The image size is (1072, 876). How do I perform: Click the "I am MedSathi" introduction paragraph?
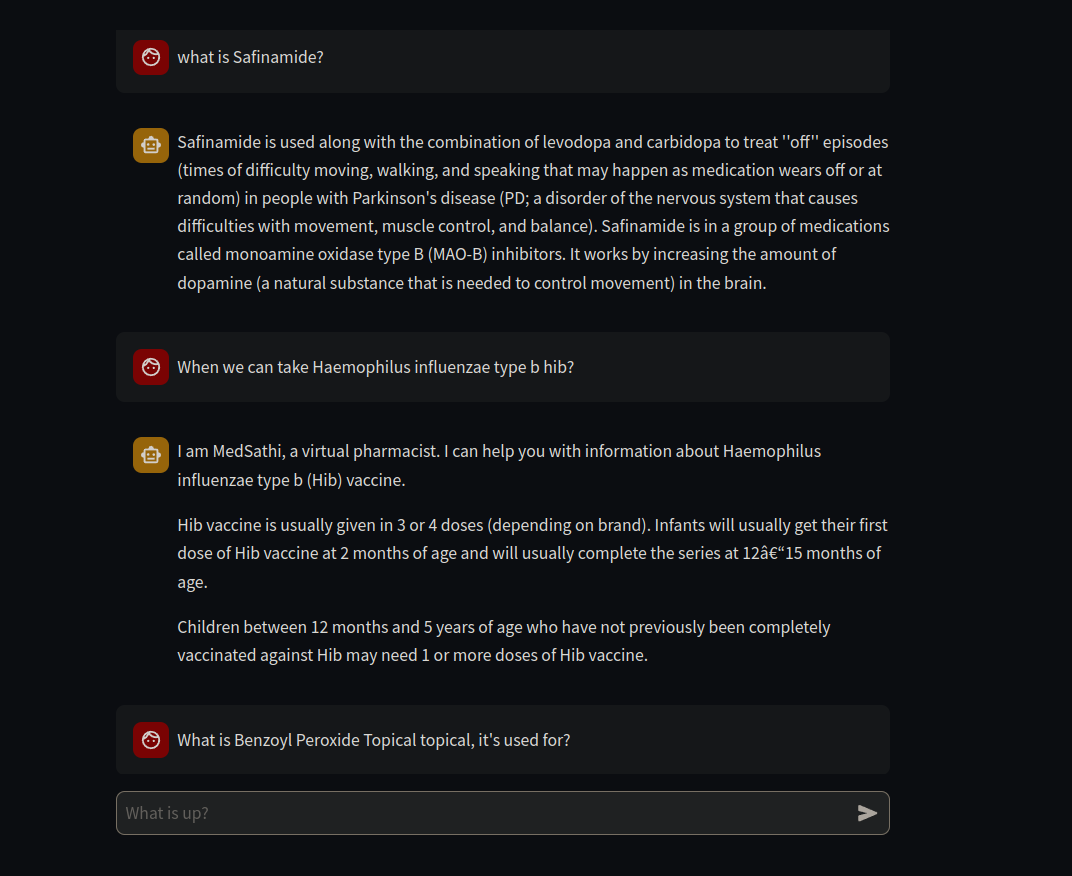tap(499, 465)
